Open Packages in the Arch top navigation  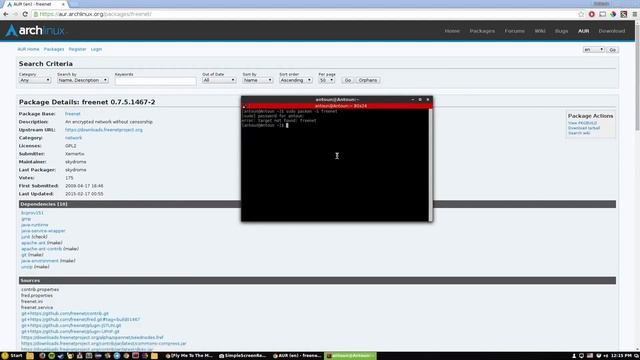pos(482,31)
